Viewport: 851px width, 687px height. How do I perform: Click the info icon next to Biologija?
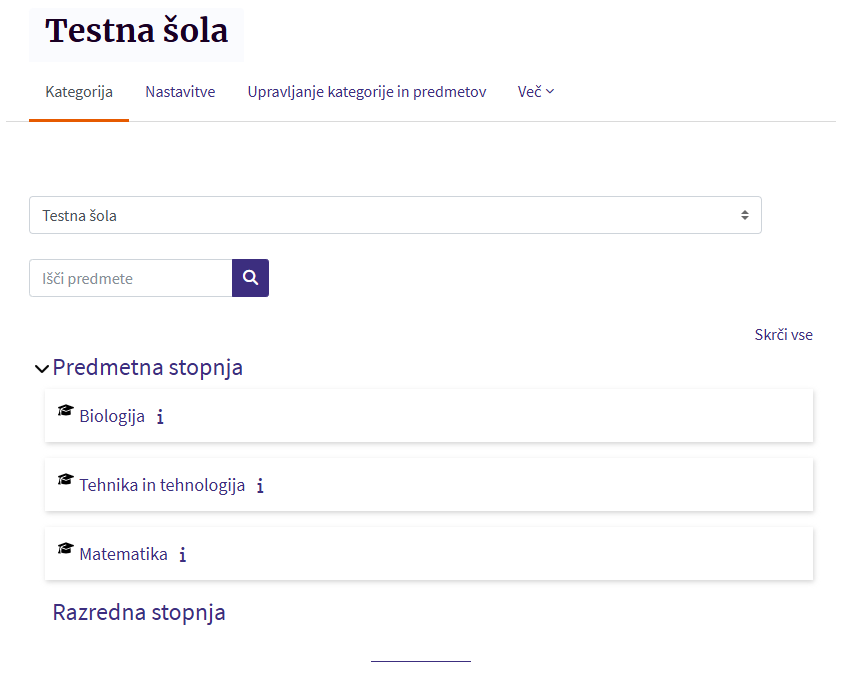pyautogui.click(x=160, y=417)
